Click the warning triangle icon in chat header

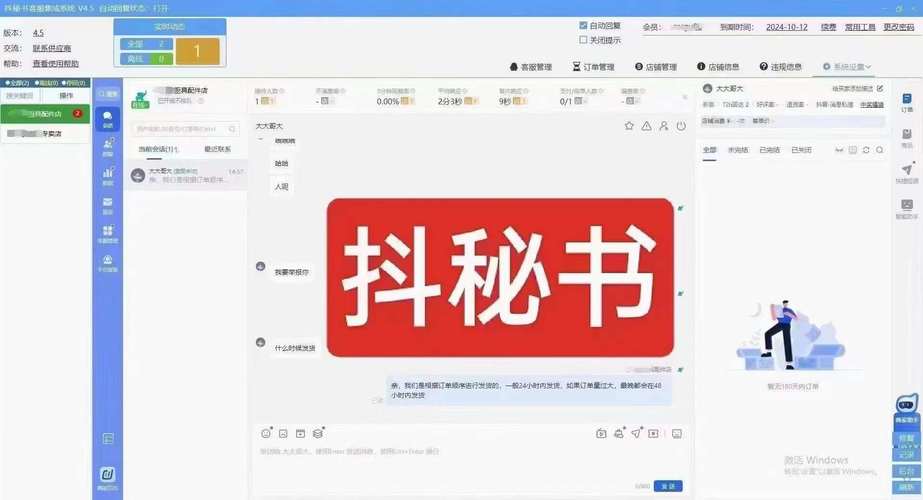[x=646, y=126]
